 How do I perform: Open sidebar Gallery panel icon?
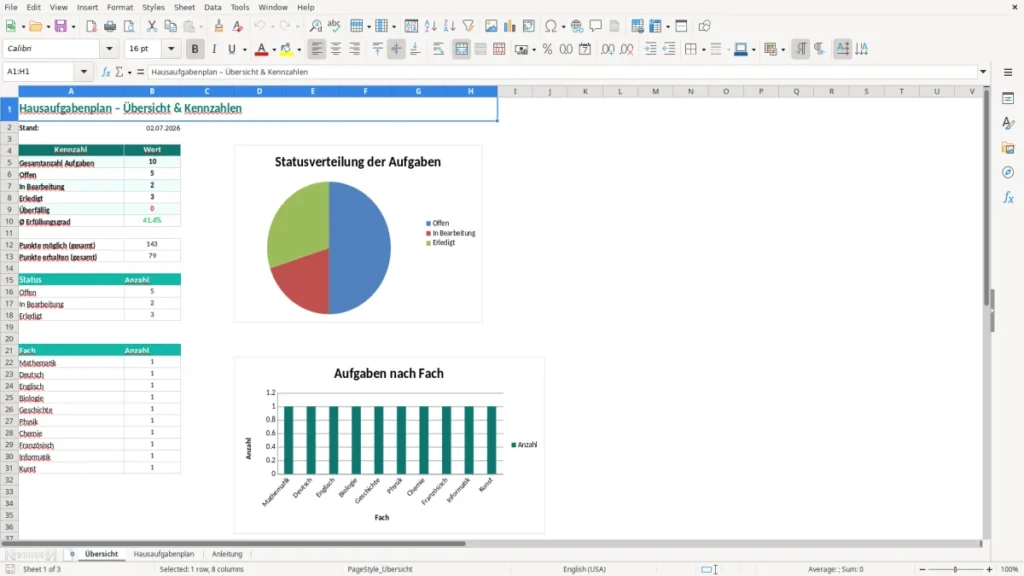[x=1008, y=148]
